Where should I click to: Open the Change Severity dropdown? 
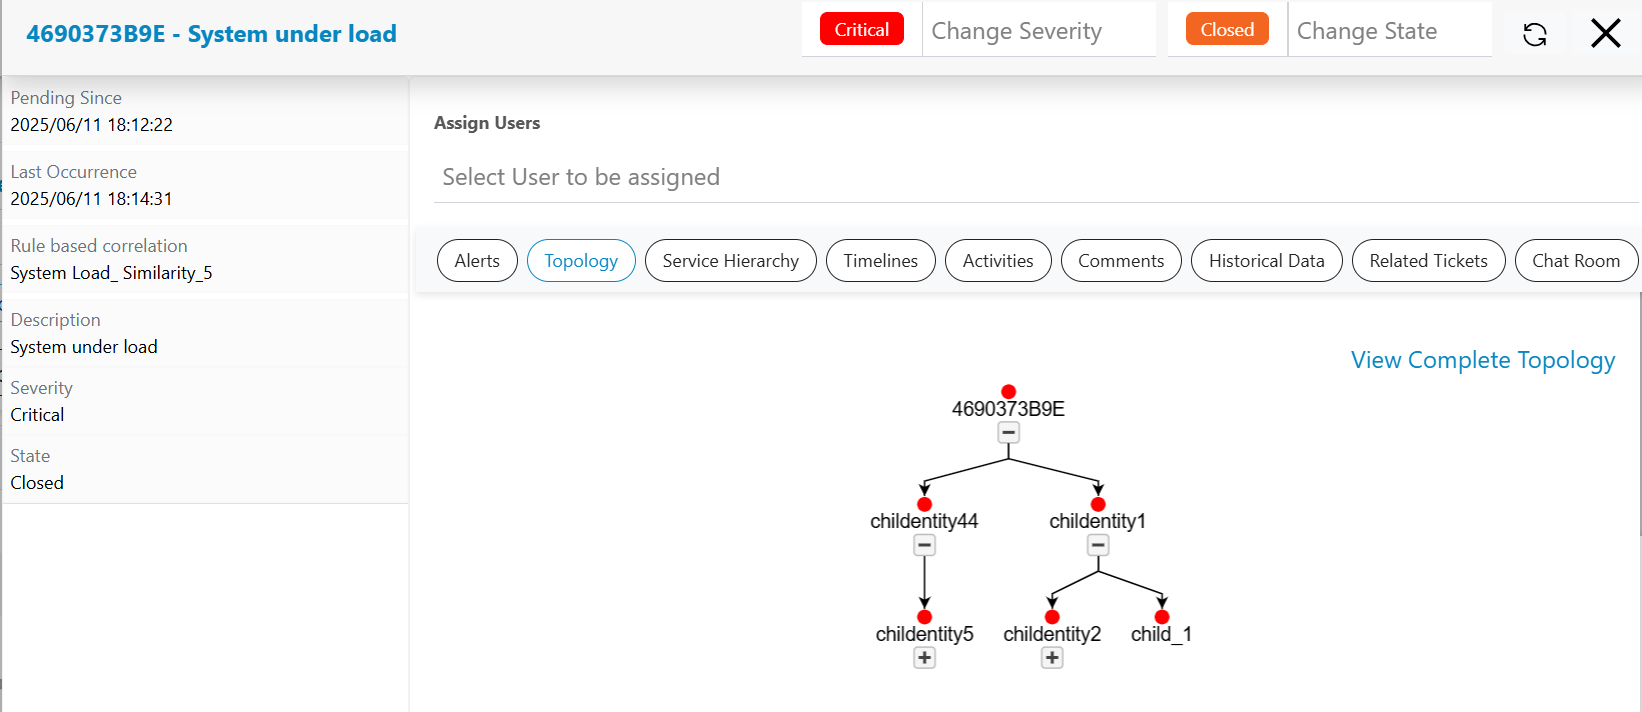pos(1037,32)
